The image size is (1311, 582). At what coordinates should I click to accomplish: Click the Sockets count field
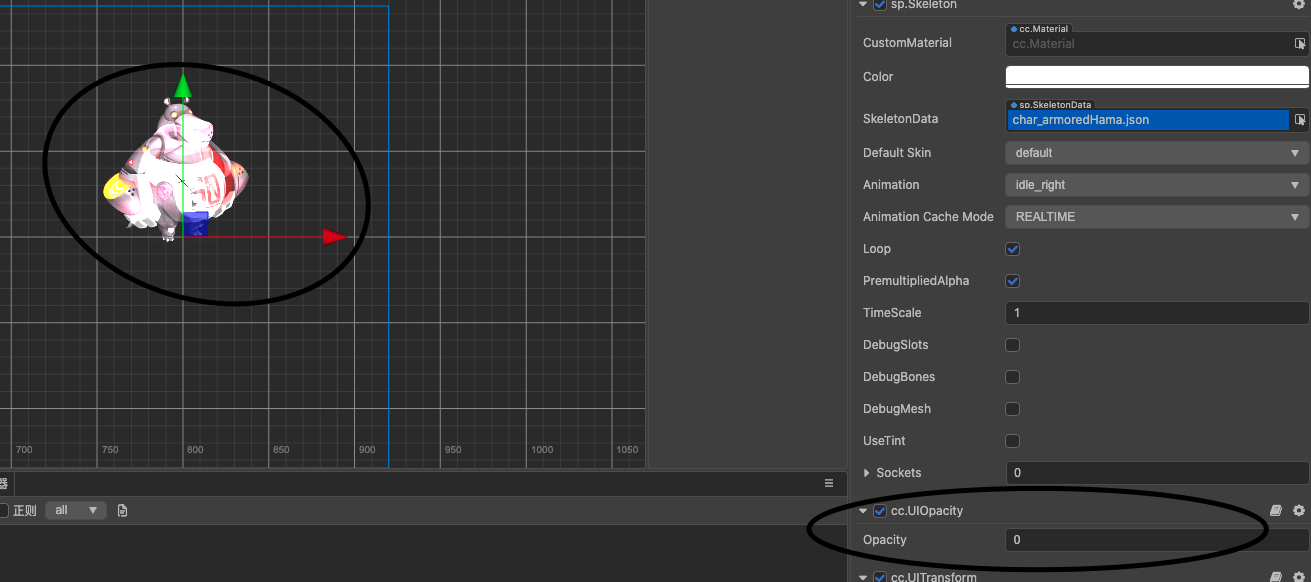coord(1157,473)
